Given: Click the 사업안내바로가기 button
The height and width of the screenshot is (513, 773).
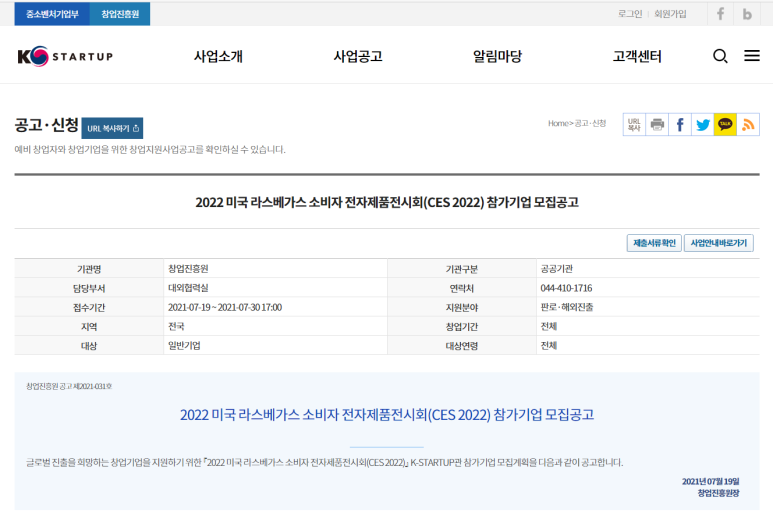Looking at the screenshot, I should (x=719, y=243).
